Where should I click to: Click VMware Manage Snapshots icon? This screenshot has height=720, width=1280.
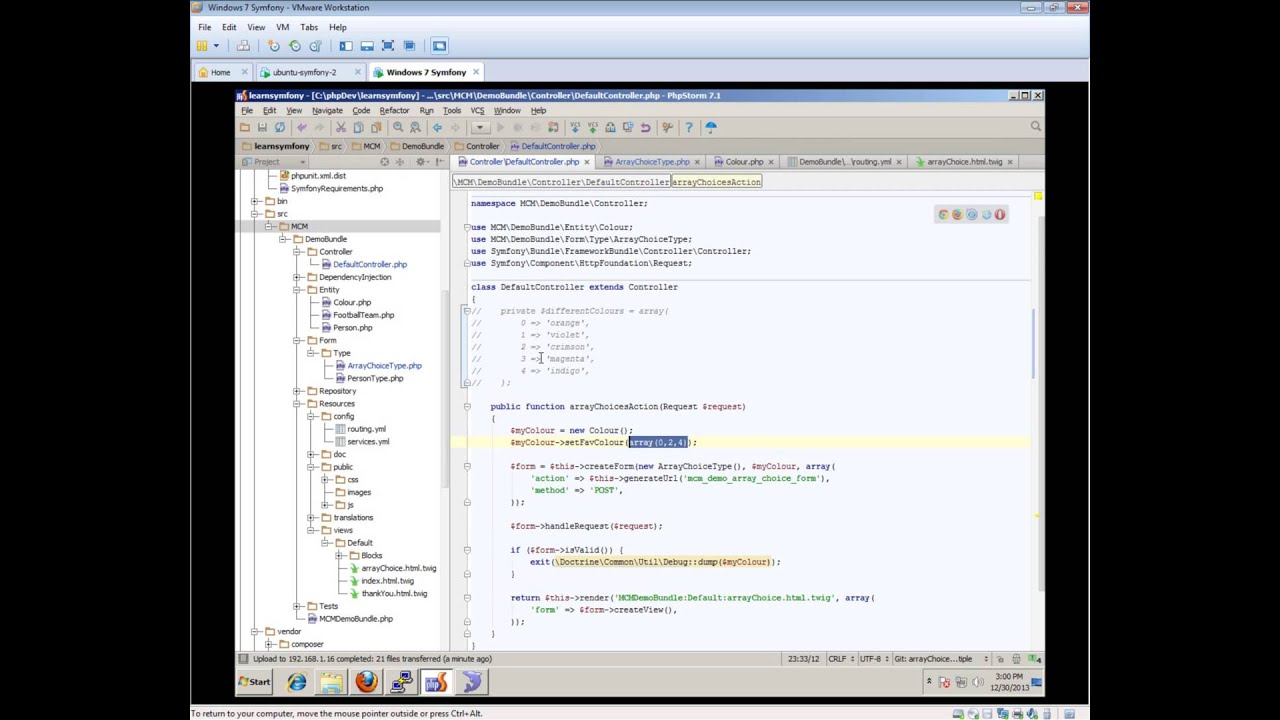click(x=316, y=46)
